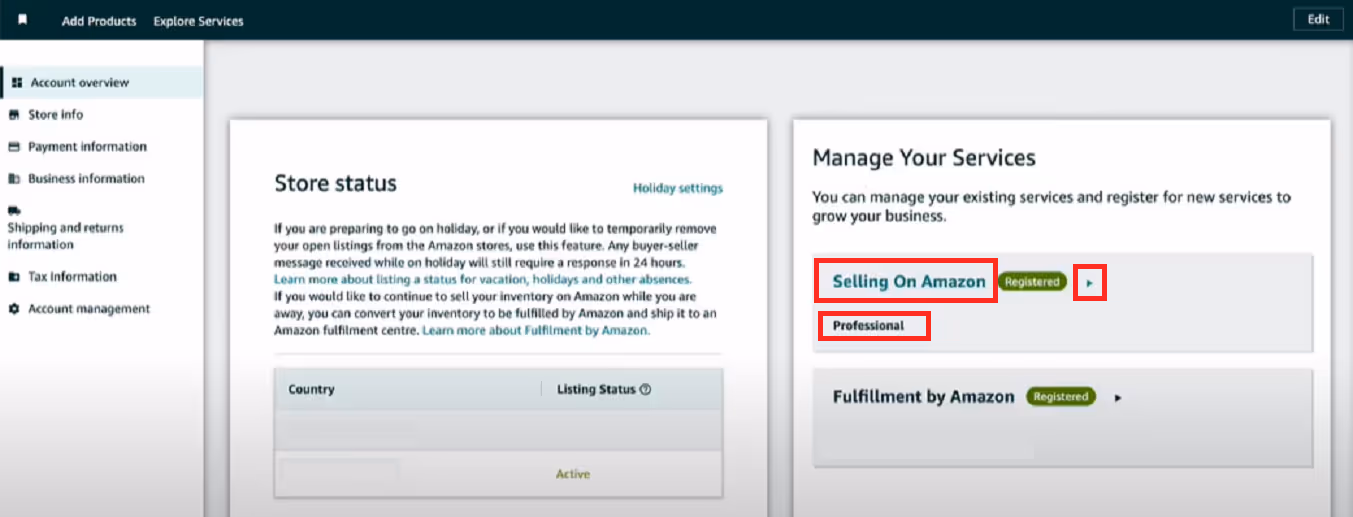Screen dimensions: 1353x517
Task: Open Learn more about Fulfilment by Amazon
Action: tap(536, 330)
